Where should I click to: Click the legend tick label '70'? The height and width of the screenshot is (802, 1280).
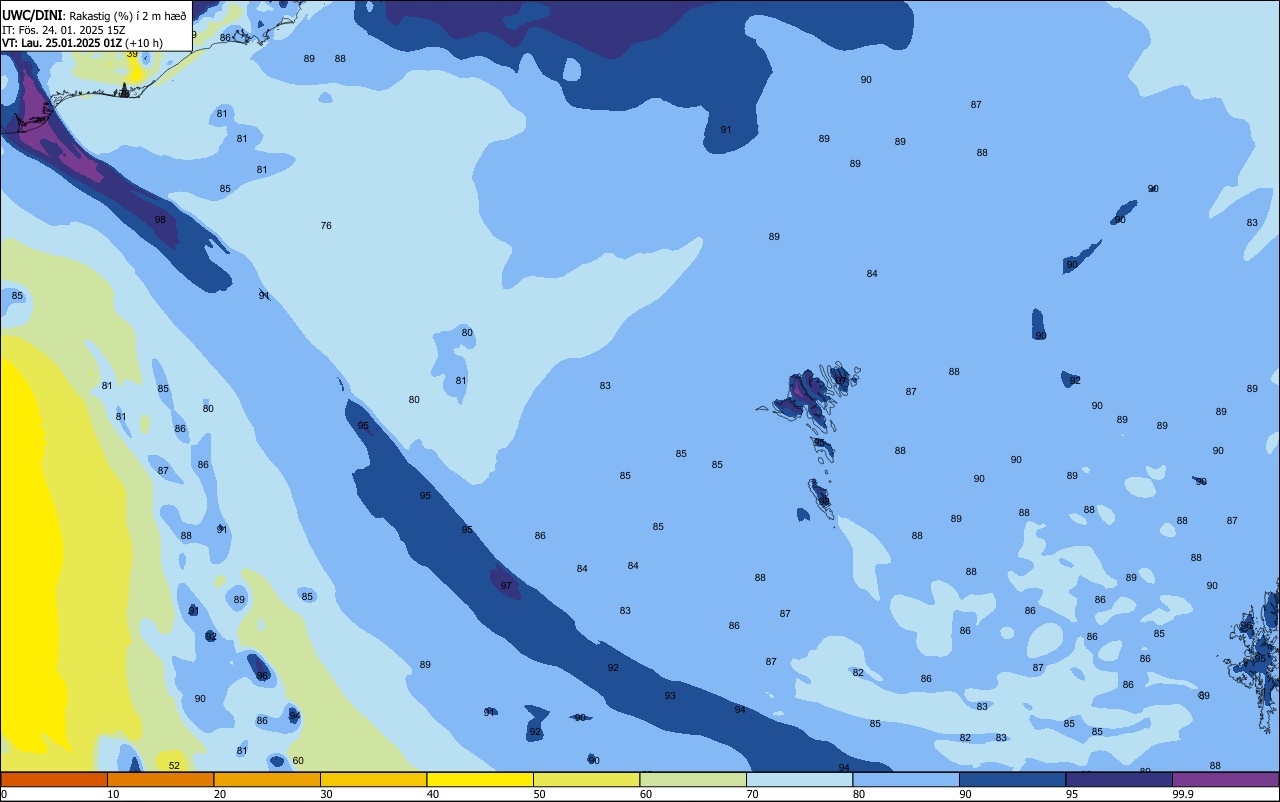(752, 794)
